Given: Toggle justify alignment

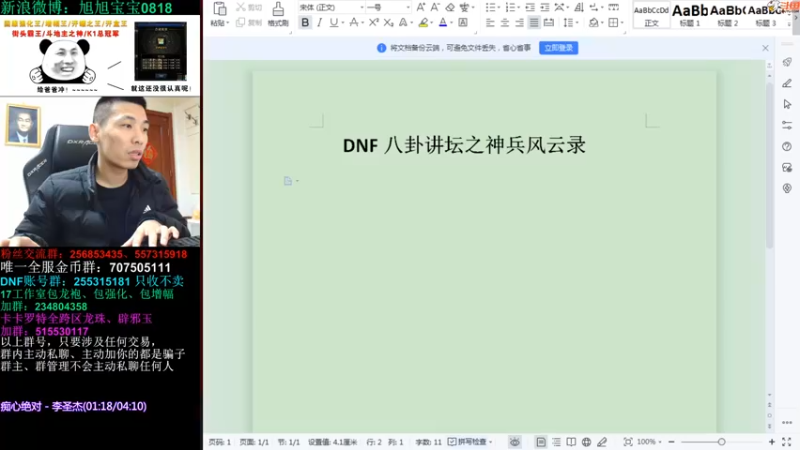Looking at the screenshot, I should [534, 22].
